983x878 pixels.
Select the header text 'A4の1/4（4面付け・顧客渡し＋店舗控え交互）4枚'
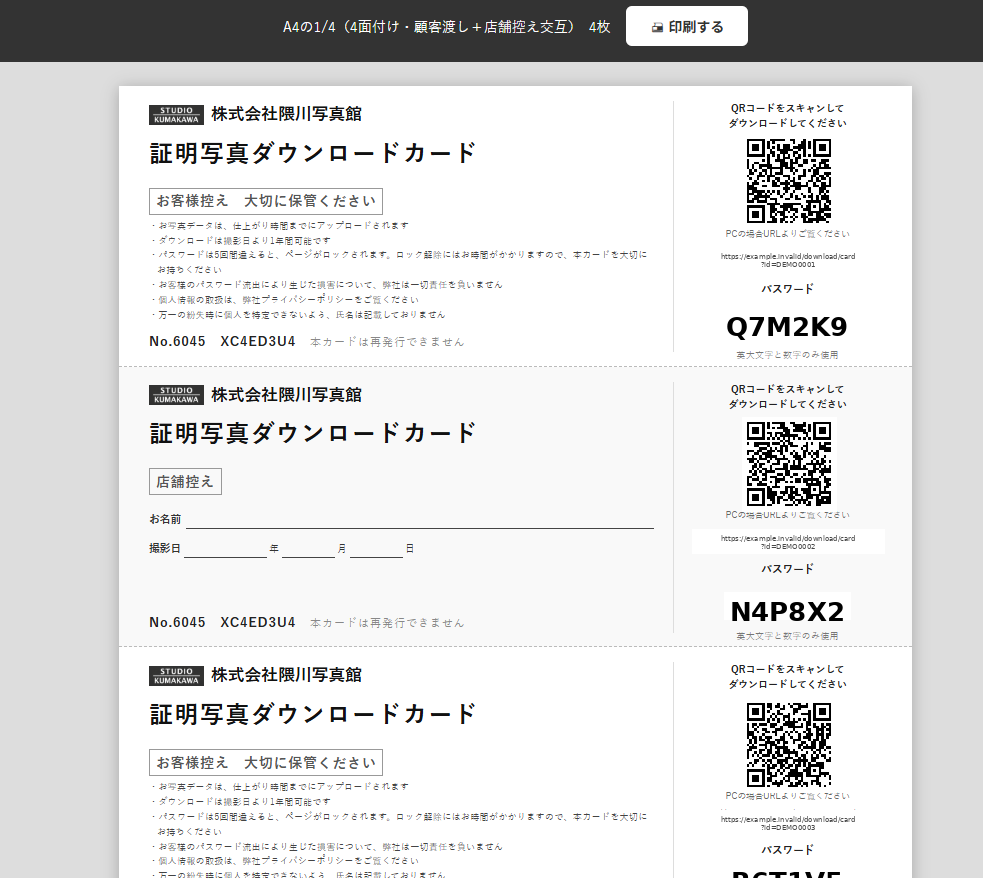click(x=446, y=27)
